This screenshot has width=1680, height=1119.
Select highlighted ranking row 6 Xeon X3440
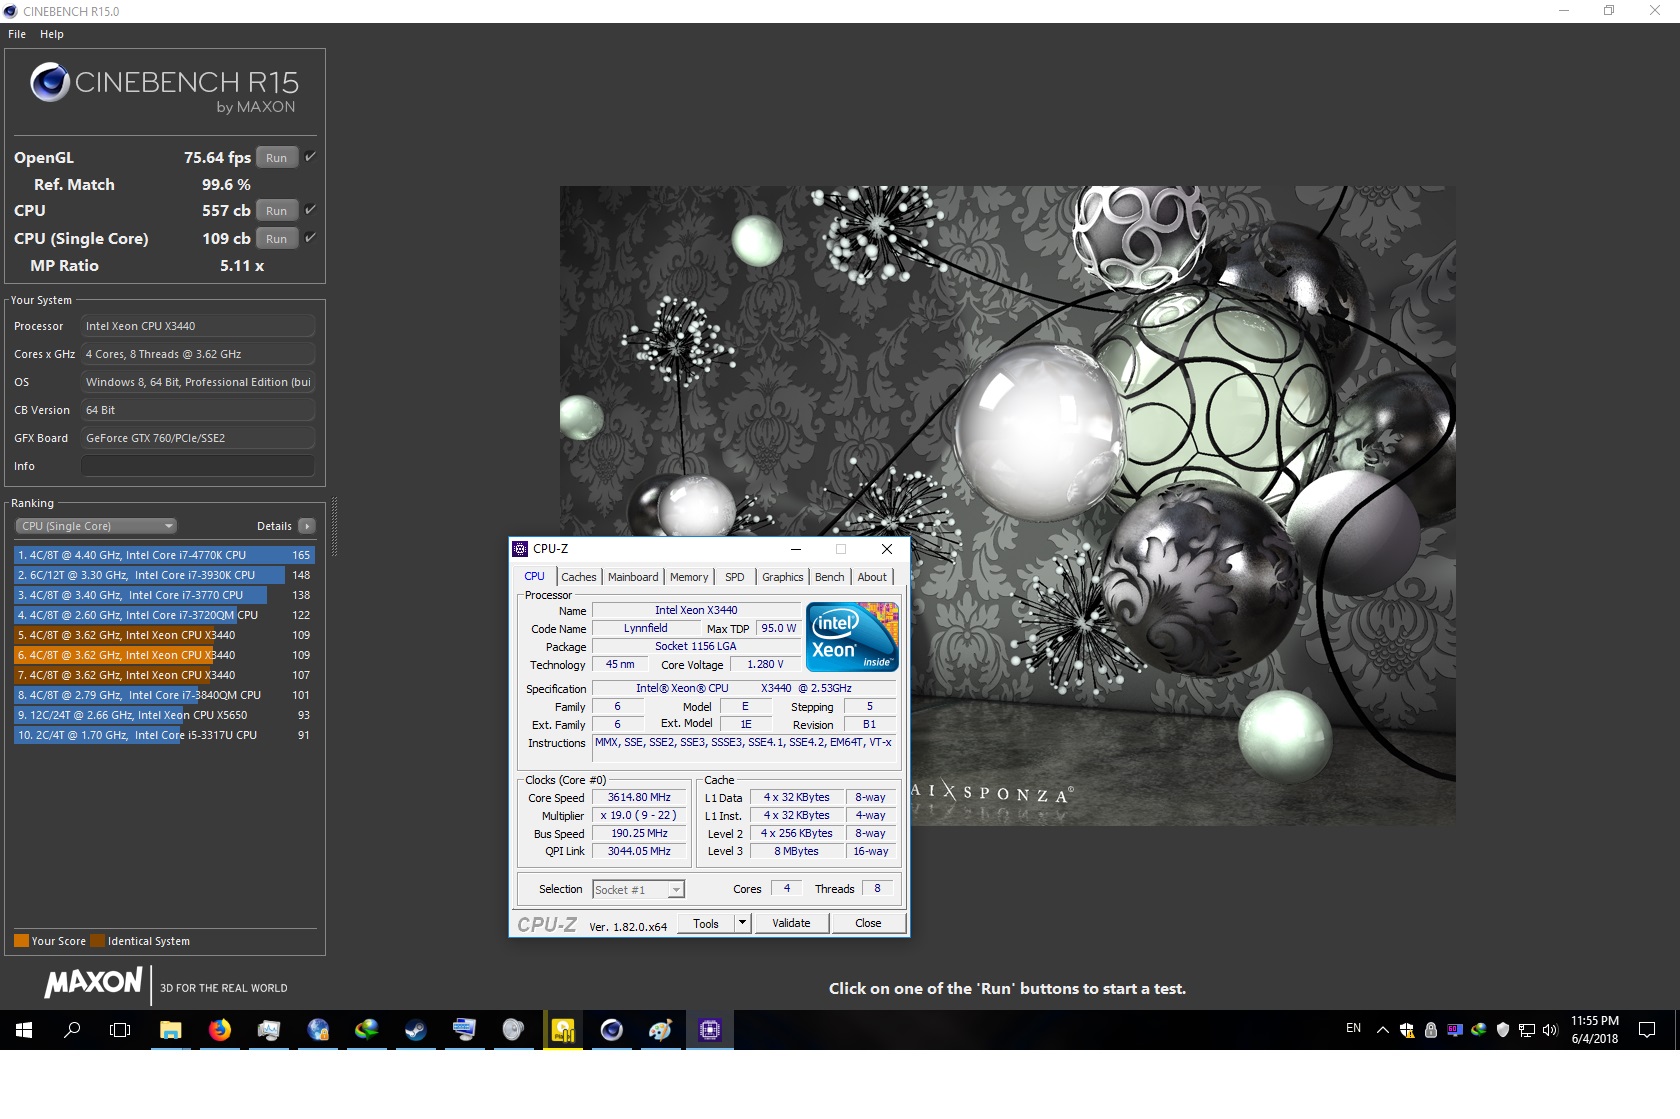(164, 655)
